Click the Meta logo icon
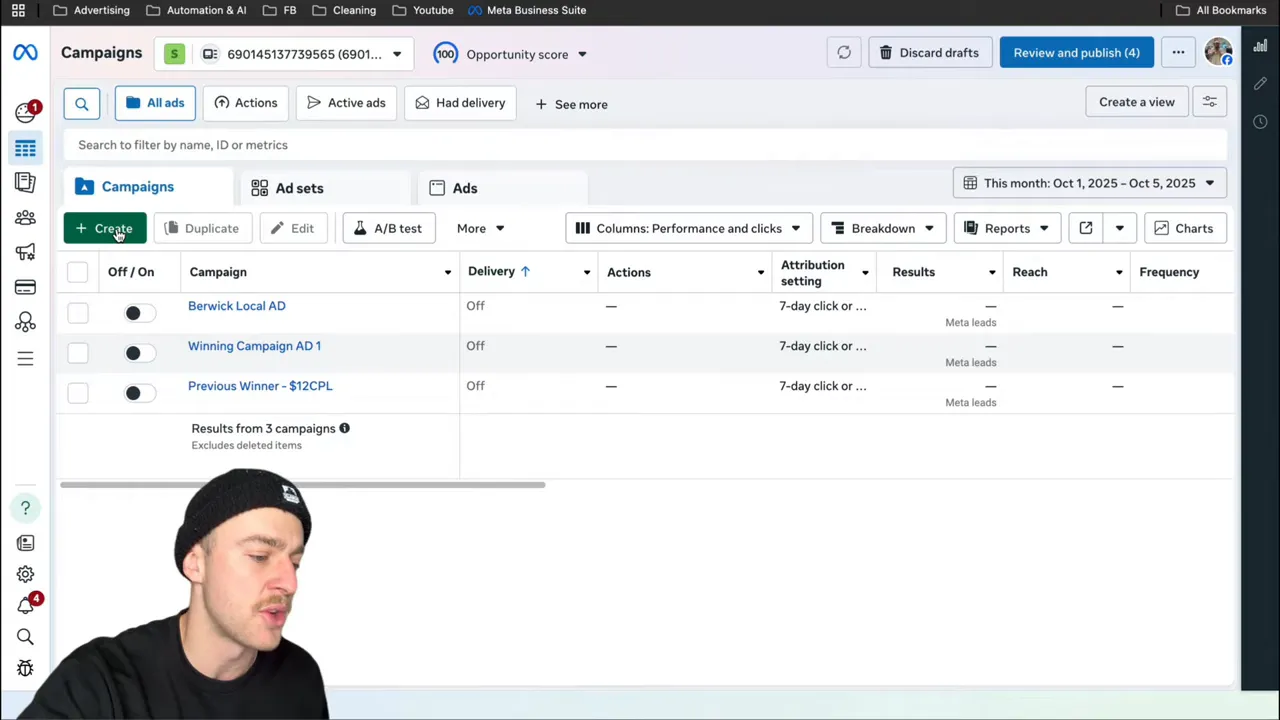This screenshot has height=720, width=1280. click(x=25, y=53)
